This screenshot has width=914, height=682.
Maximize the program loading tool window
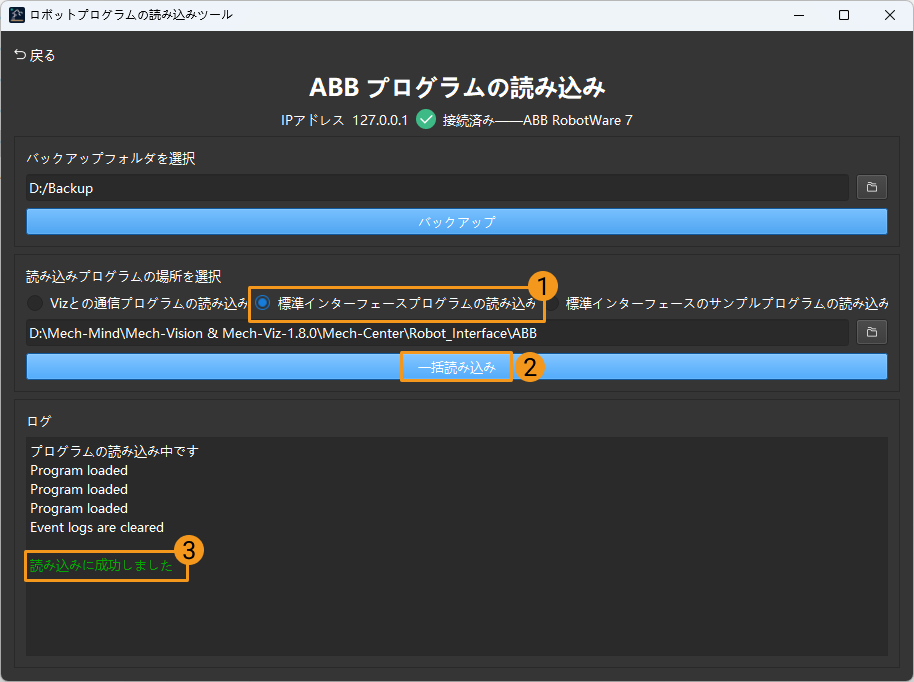coord(843,15)
